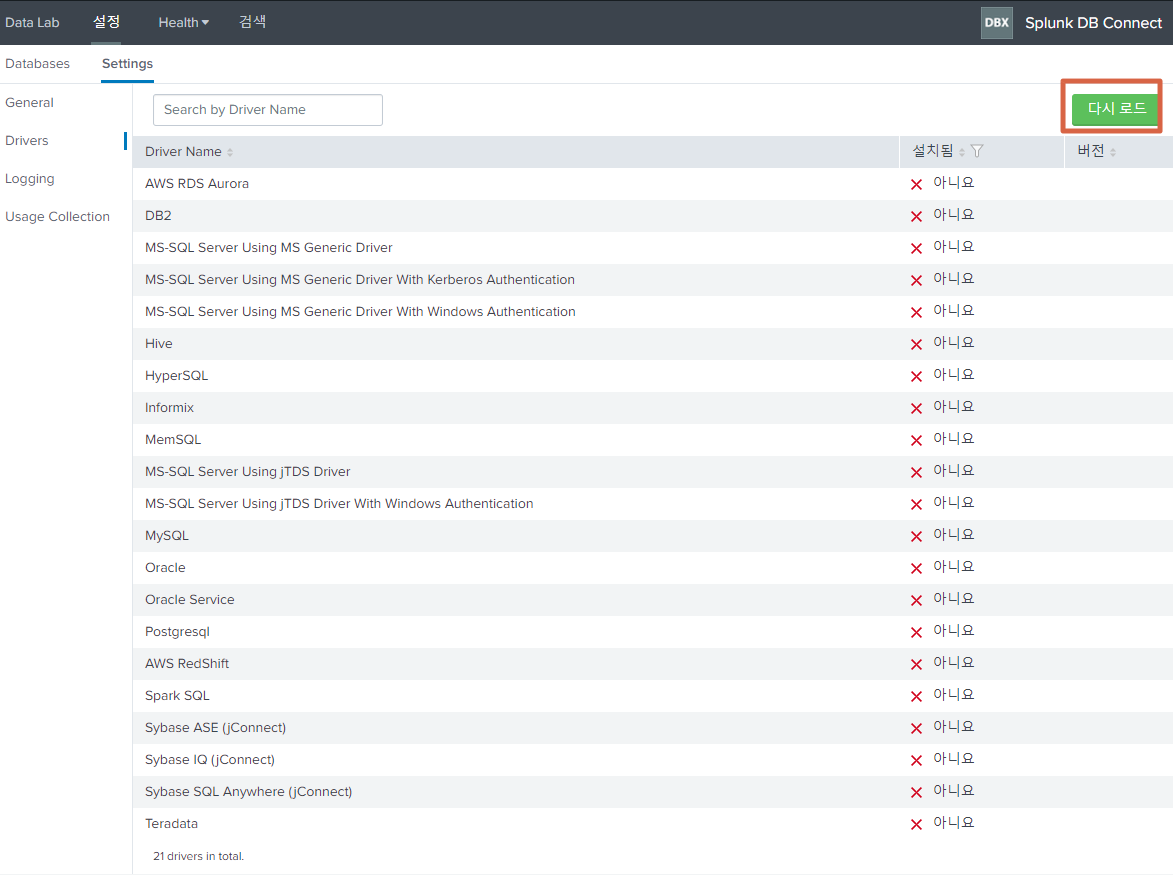
Task: Click red X icon in MySQL row
Action: pos(916,536)
